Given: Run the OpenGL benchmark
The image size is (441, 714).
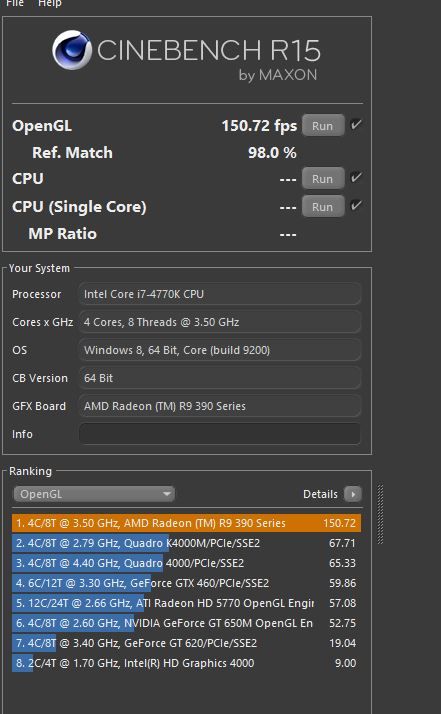Looking at the screenshot, I should [323, 126].
